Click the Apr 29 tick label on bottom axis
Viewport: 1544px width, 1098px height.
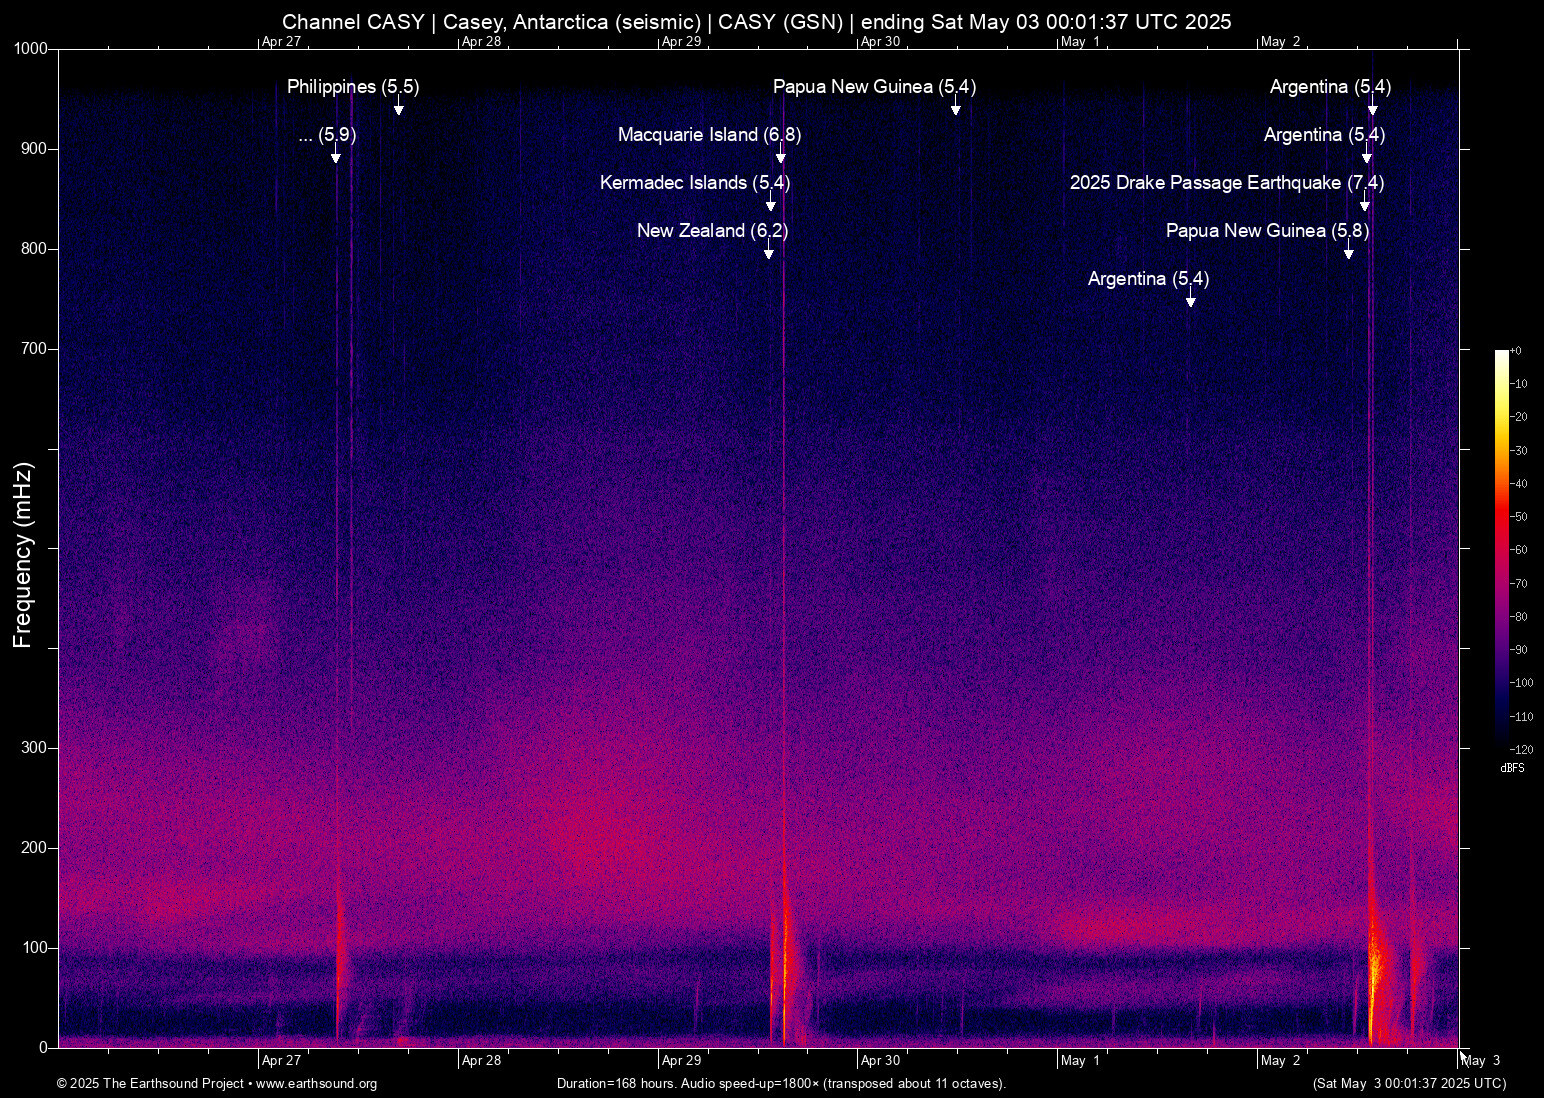[x=681, y=1060]
